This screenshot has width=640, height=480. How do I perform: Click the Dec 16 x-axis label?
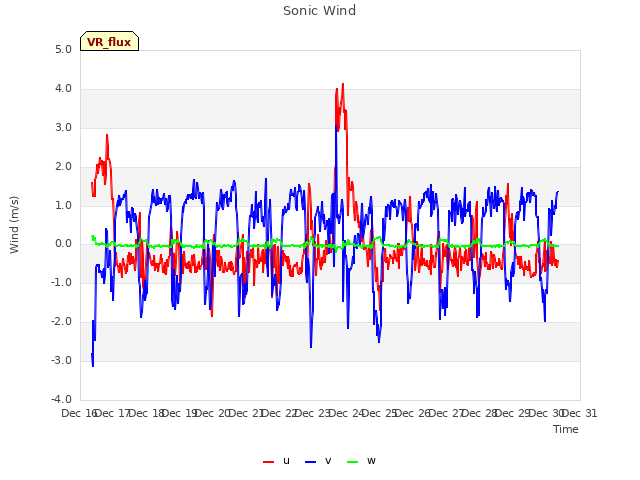(79, 413)
